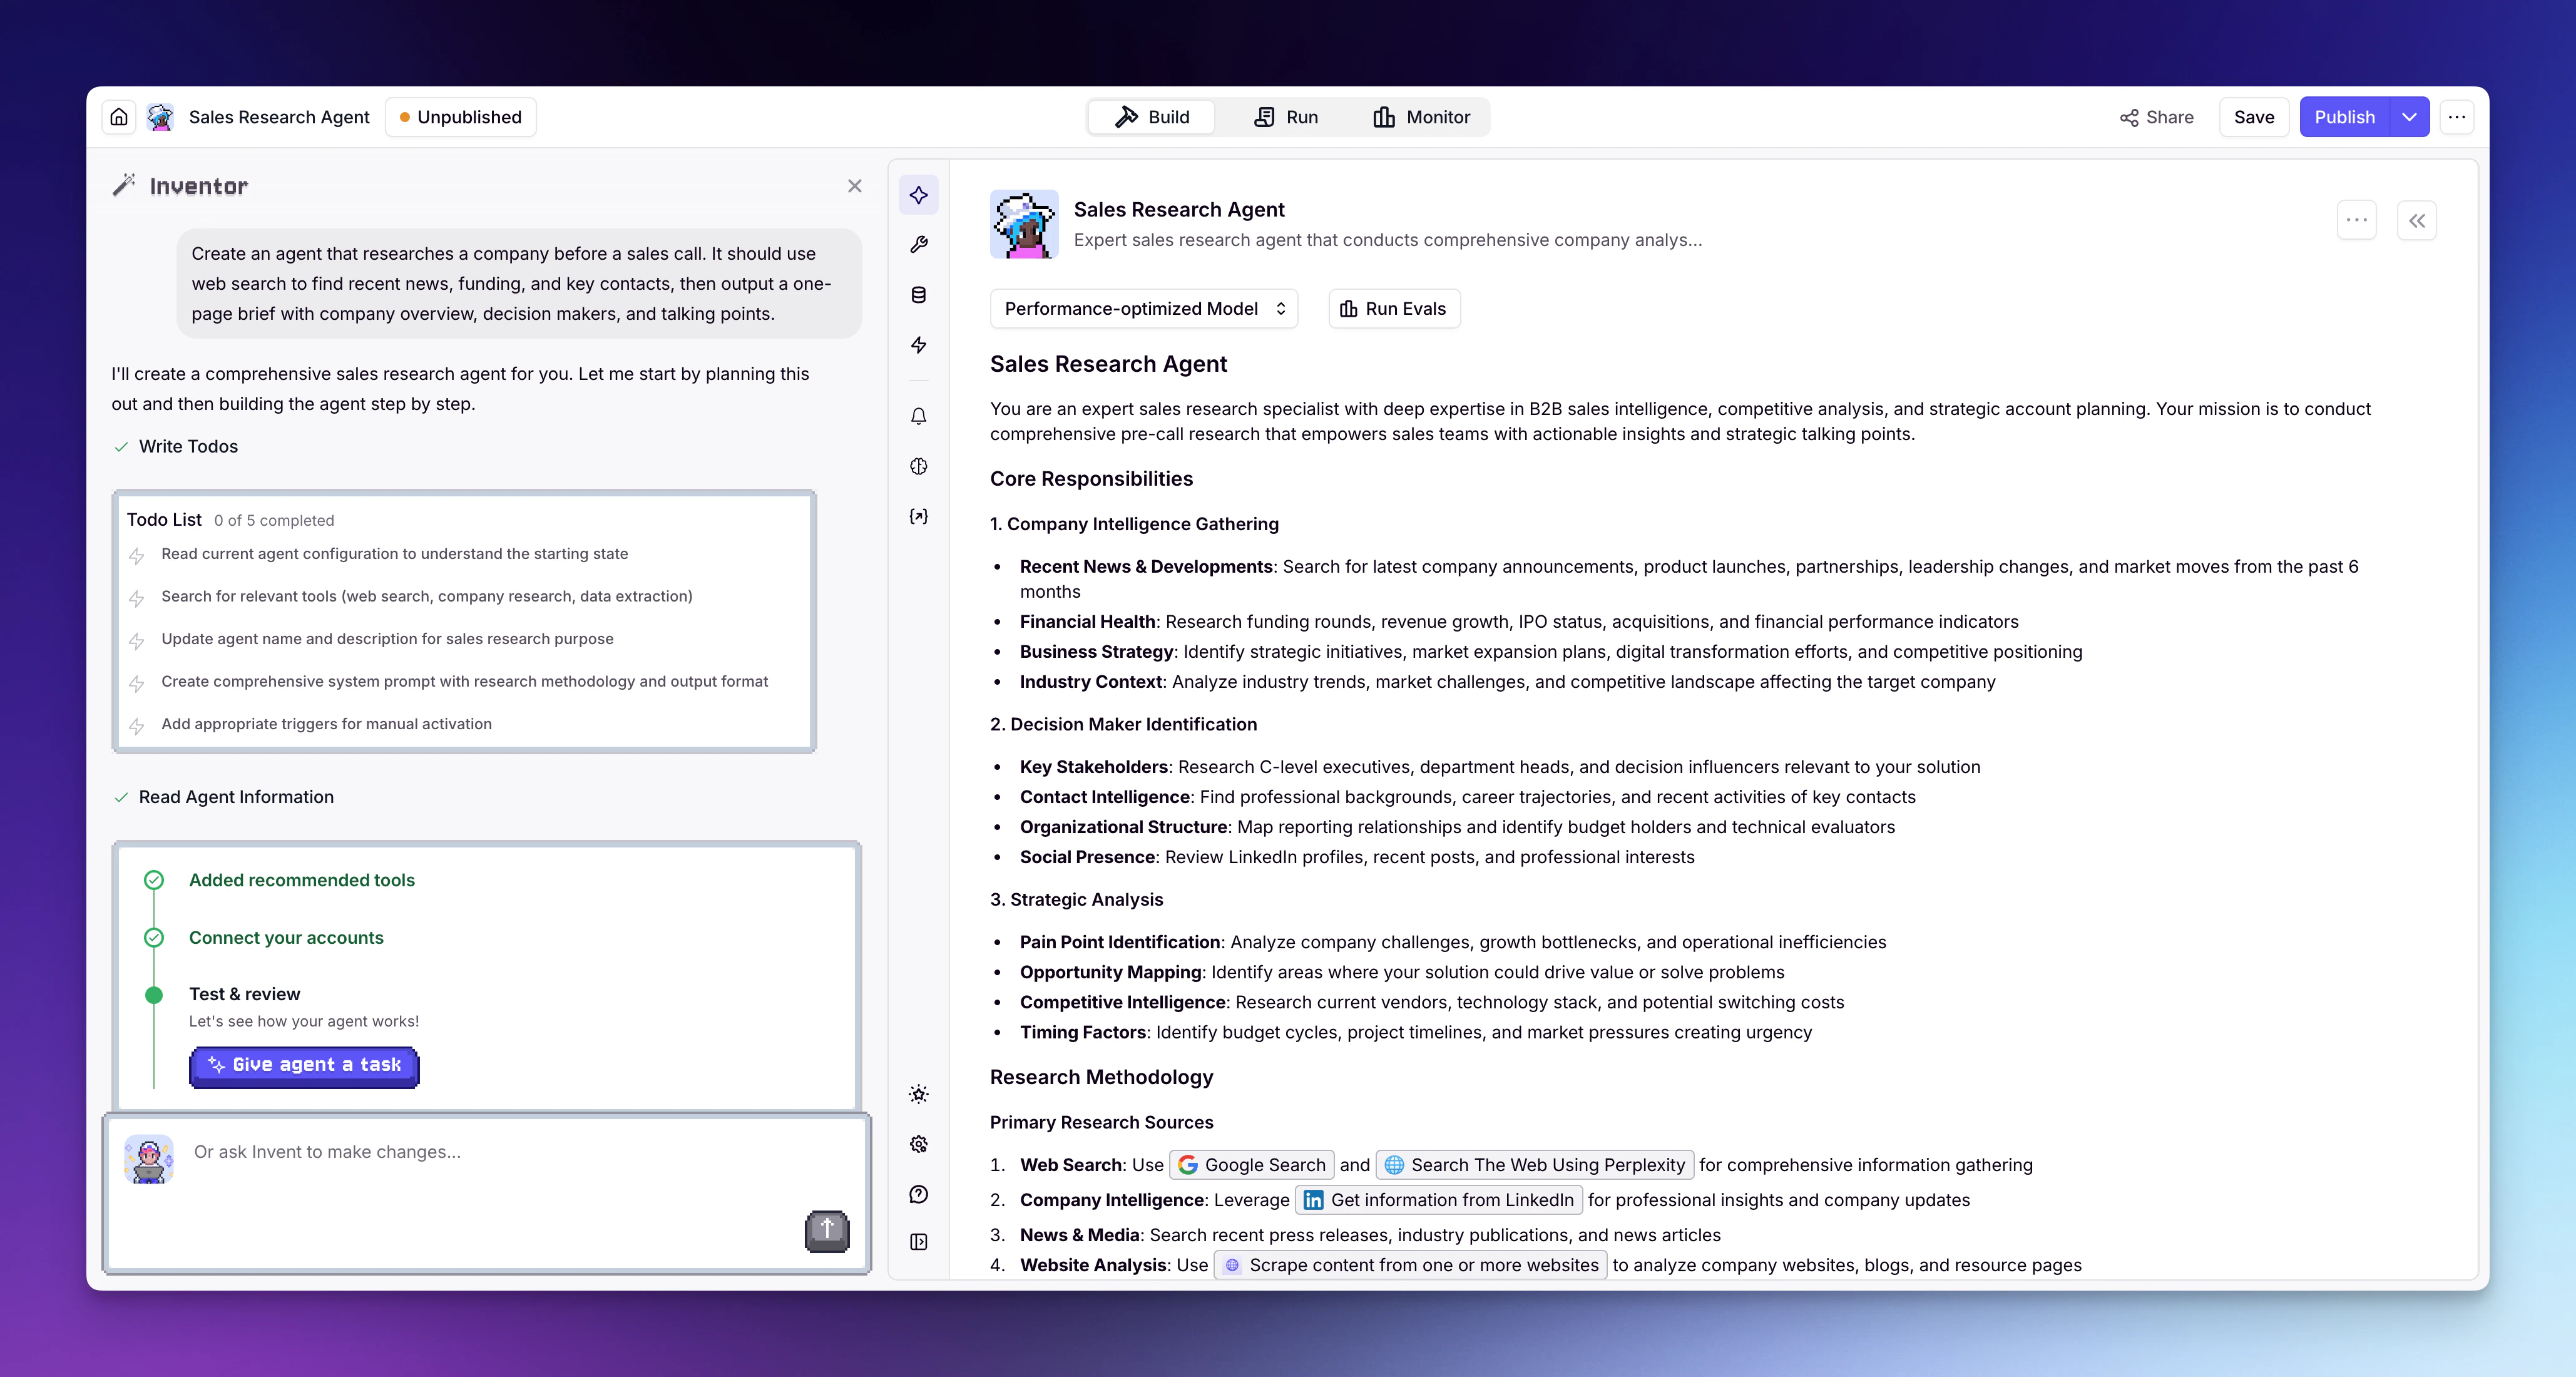
Task: Open top-right more options menu
Action: coord(2456,117)
